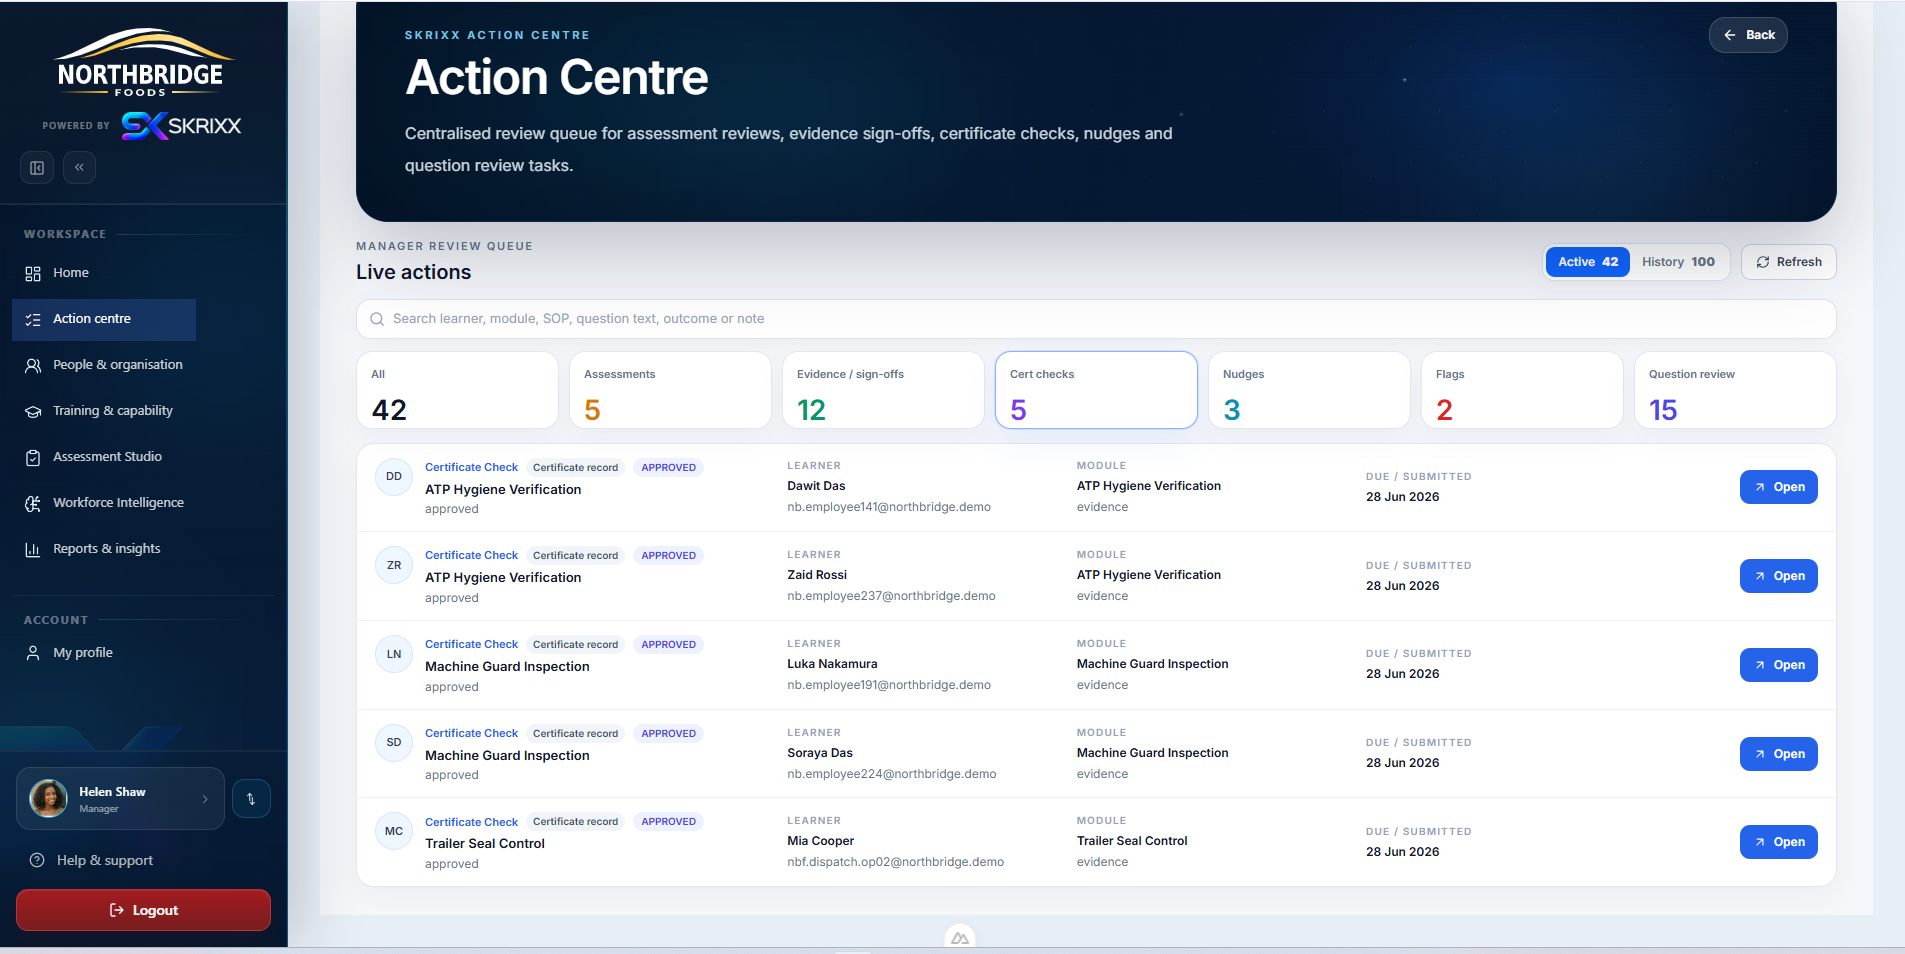Viewport: 1905px width, 954px height.
Task: Click APPROVED badge in Dawit Das row
Action: [x=668, y=467]
